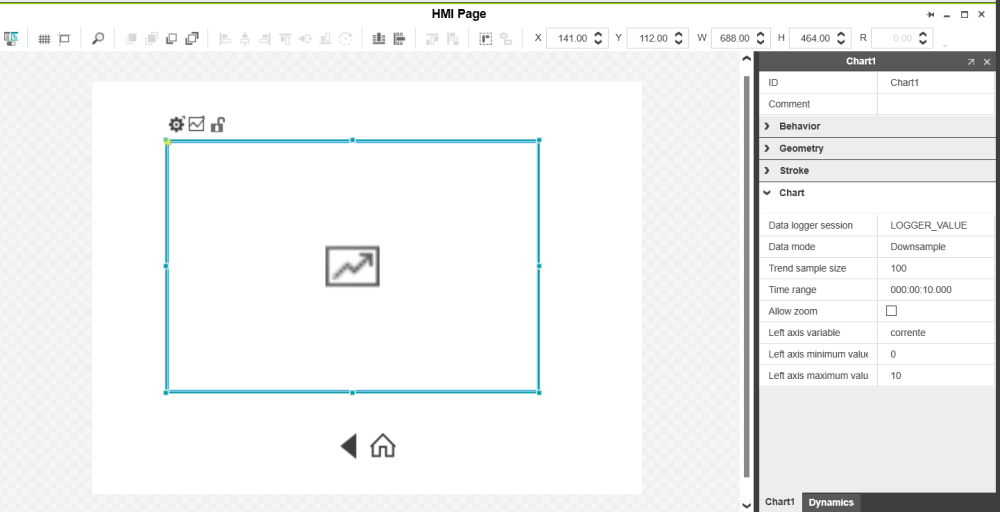1000x512 pixels.
Task: Collapse the Chart section
Action: [767, 193]
